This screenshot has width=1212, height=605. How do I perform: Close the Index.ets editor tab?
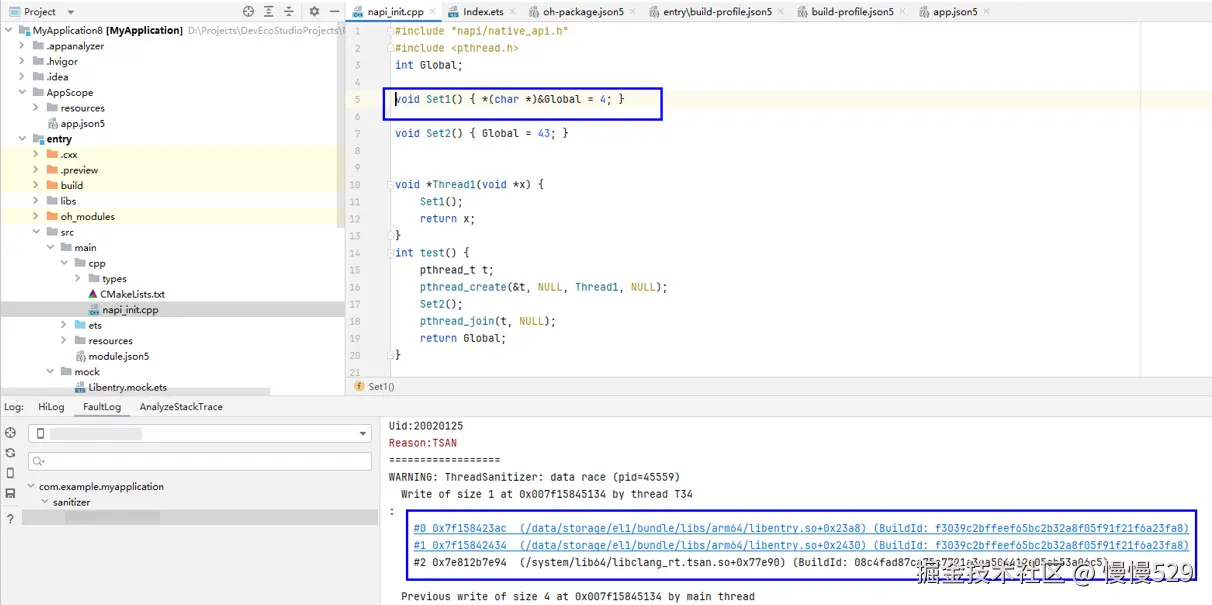(x=513, y=12)
